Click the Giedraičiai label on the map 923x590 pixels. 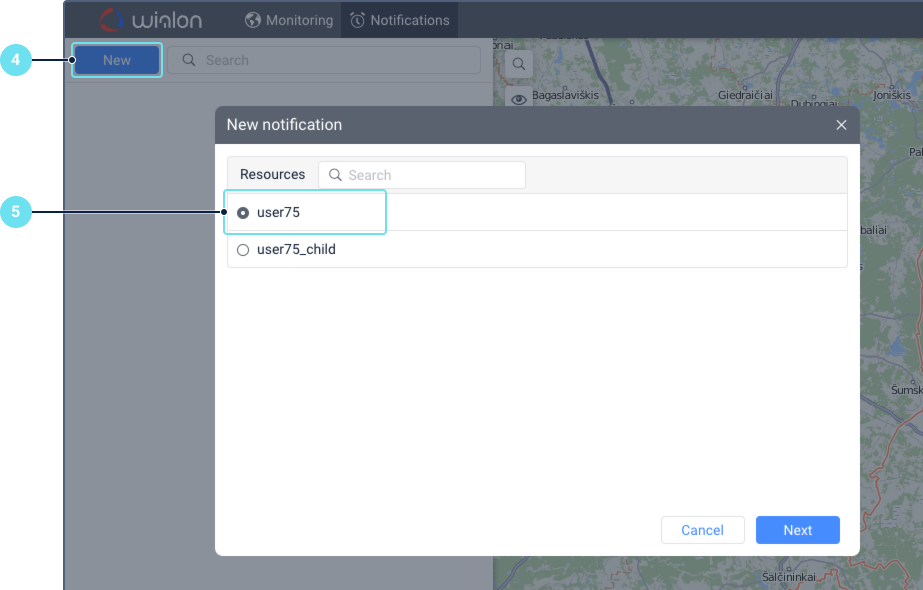click(x=745, y=95)
